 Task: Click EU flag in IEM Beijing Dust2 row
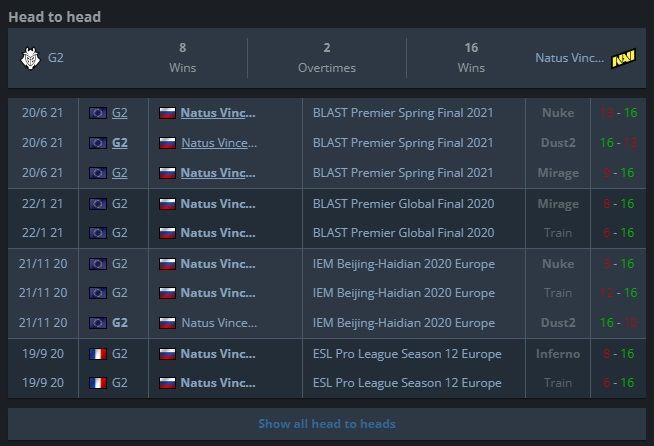click(x=98, y=323)
